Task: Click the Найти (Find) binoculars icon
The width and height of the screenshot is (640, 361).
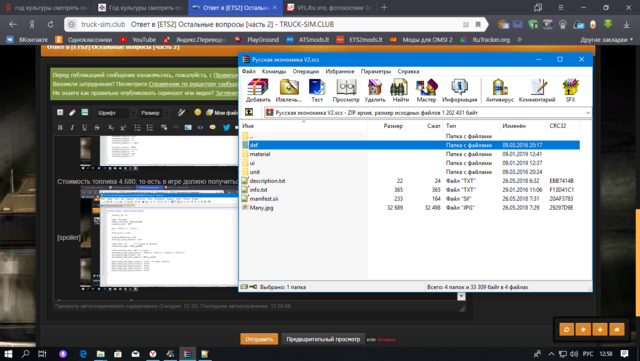Action: pos(400,90)
